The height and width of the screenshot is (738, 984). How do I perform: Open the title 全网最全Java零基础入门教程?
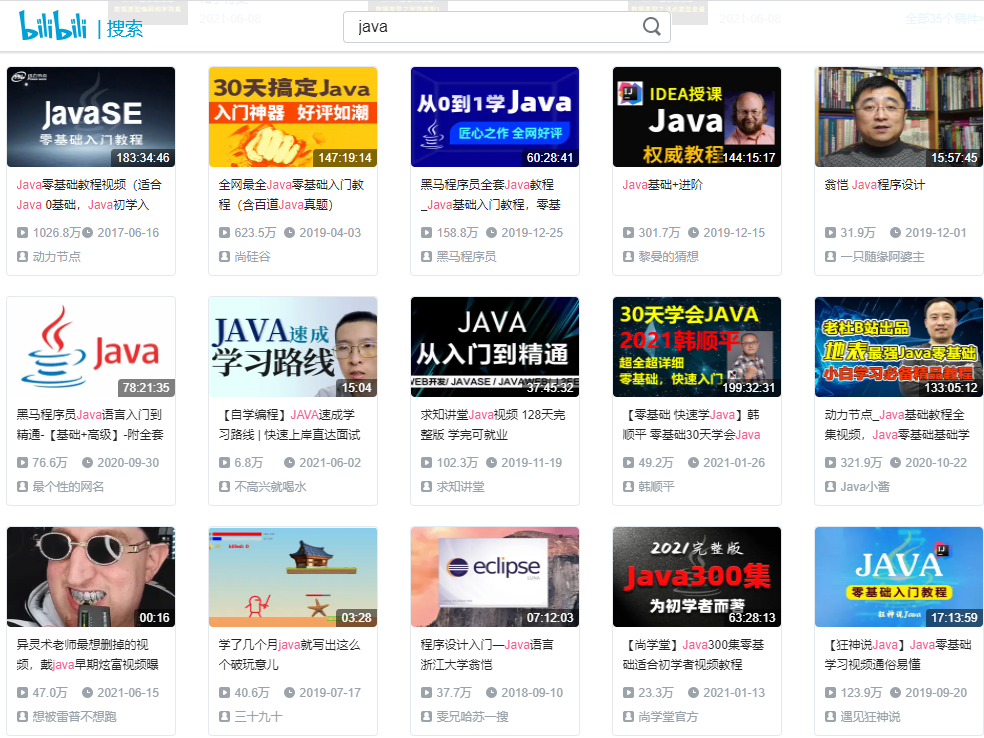coord(291,195)
